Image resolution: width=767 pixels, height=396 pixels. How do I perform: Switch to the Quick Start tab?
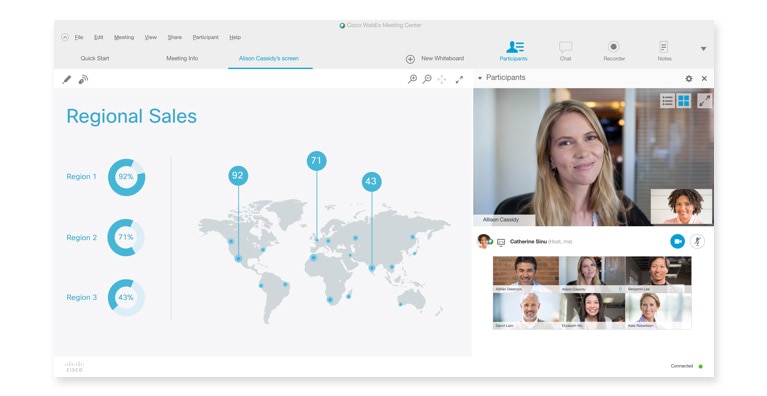coord(95,58)
